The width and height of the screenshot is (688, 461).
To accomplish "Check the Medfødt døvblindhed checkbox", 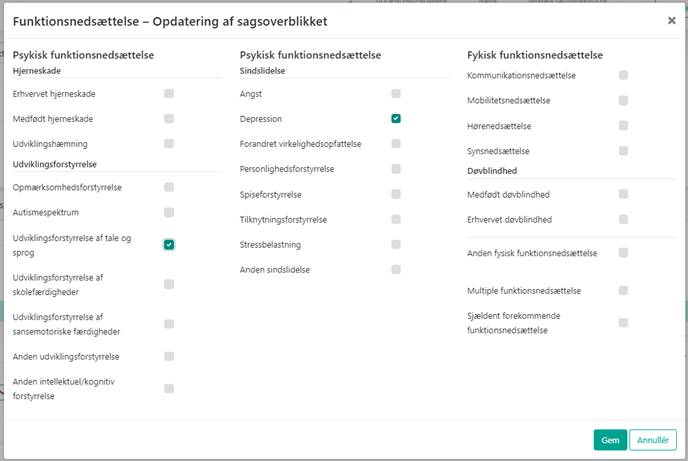I will click(623, 194).
